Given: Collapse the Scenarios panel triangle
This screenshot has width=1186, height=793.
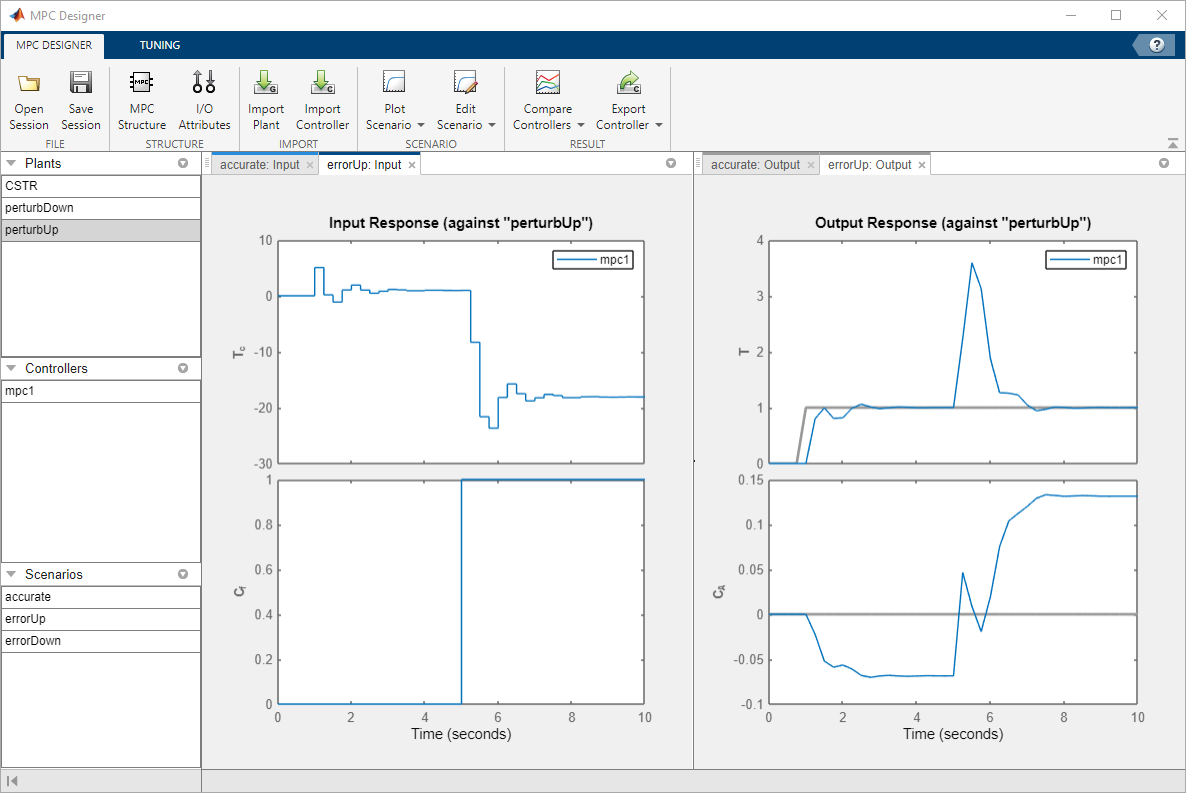Looking at the screenshot, I should click(x=11, y=574).
